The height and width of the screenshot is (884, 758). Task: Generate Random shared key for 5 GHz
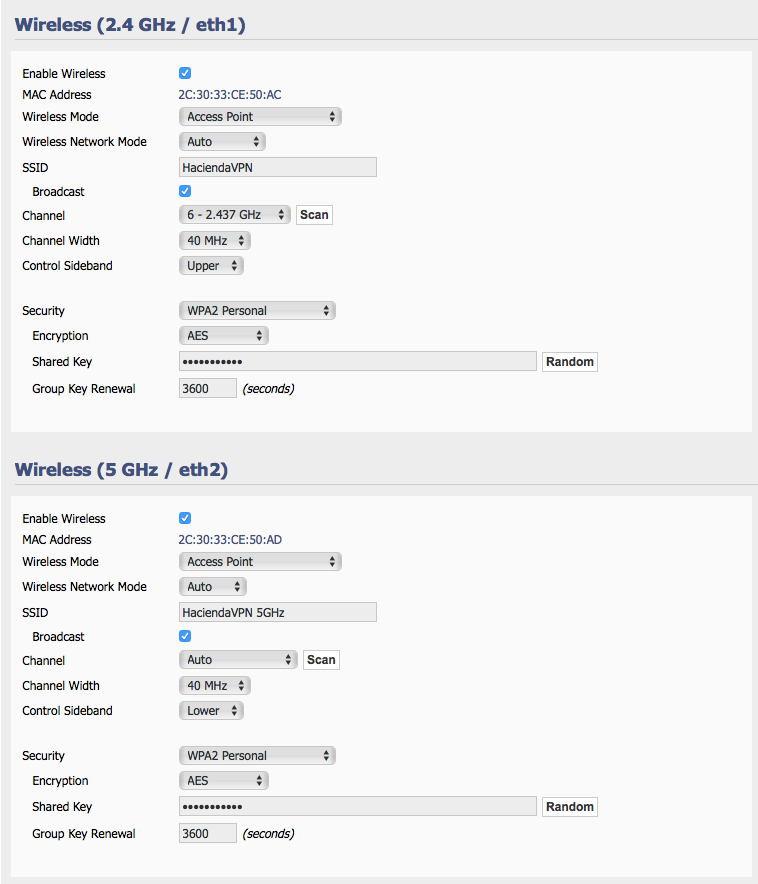(x=570, y=807)
